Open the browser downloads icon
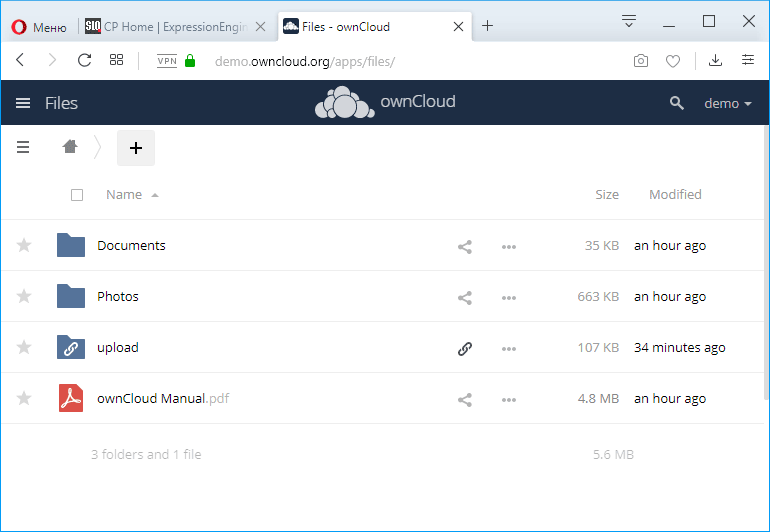This screenshot has width=770, height=532. click(715, 60)
